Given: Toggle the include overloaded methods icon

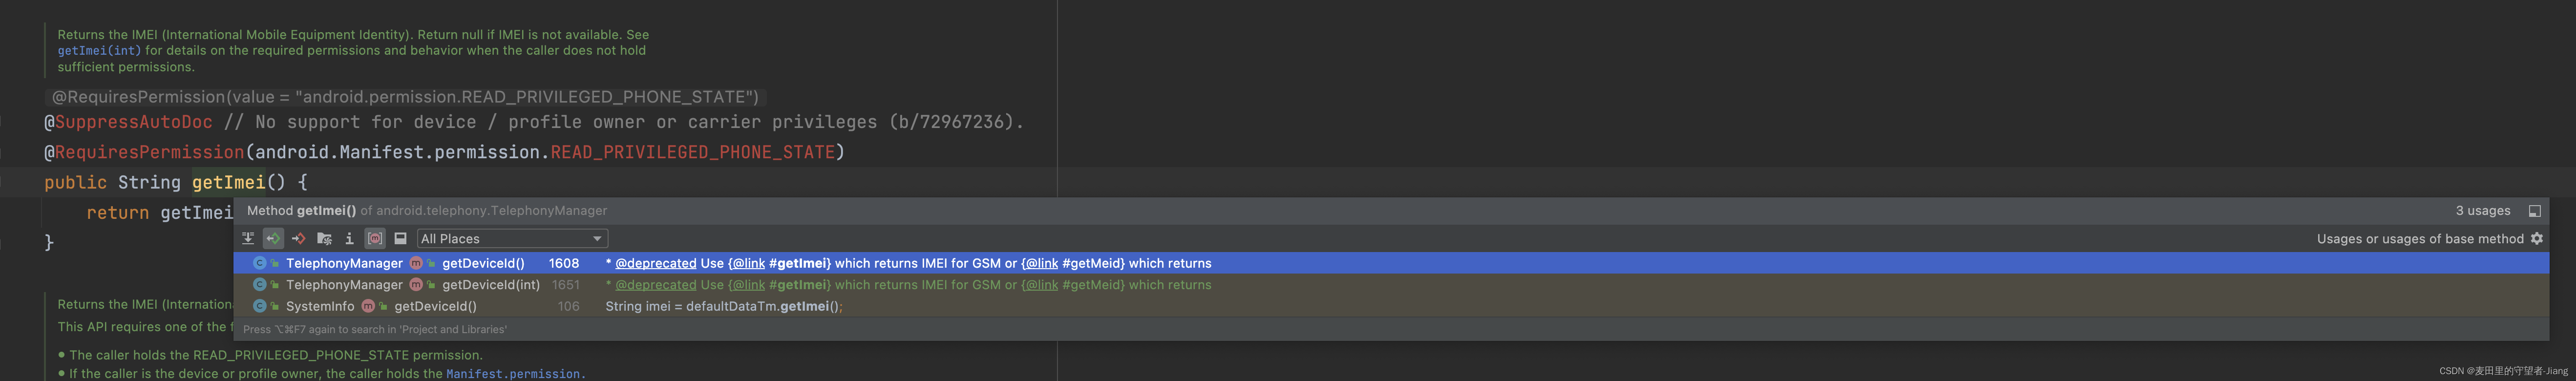Looking at the screenshot, I should click(x=375, y=239).
